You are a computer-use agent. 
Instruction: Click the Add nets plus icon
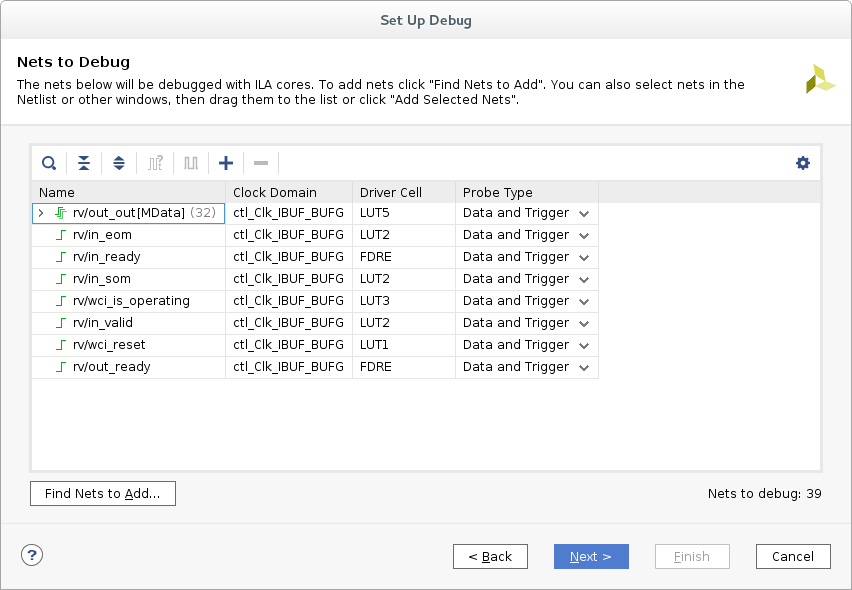[x=226, y=163]
